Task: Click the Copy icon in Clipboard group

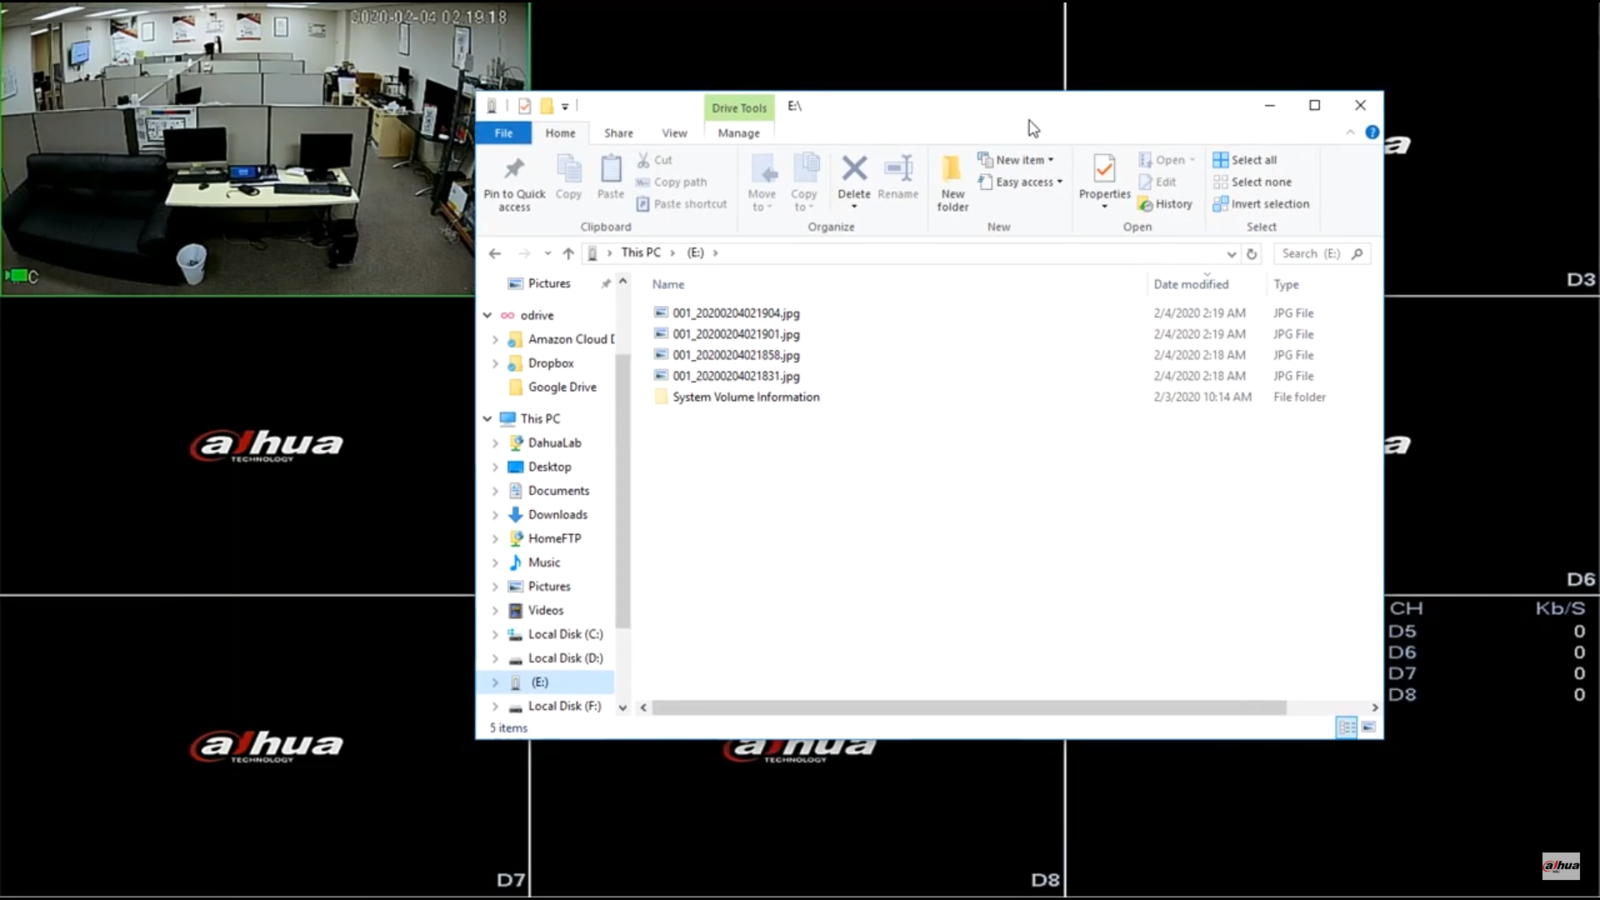Action: [x=569, y=168]
